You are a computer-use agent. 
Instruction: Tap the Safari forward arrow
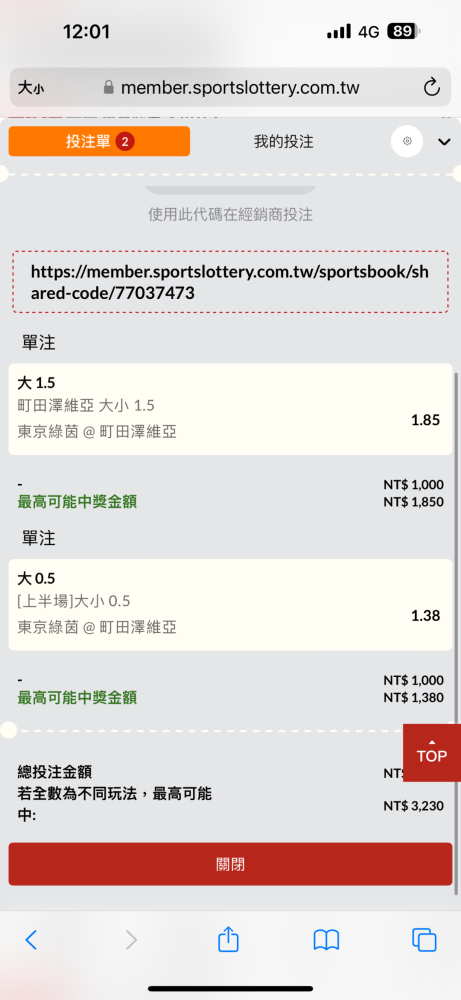[x=131, y=939]
